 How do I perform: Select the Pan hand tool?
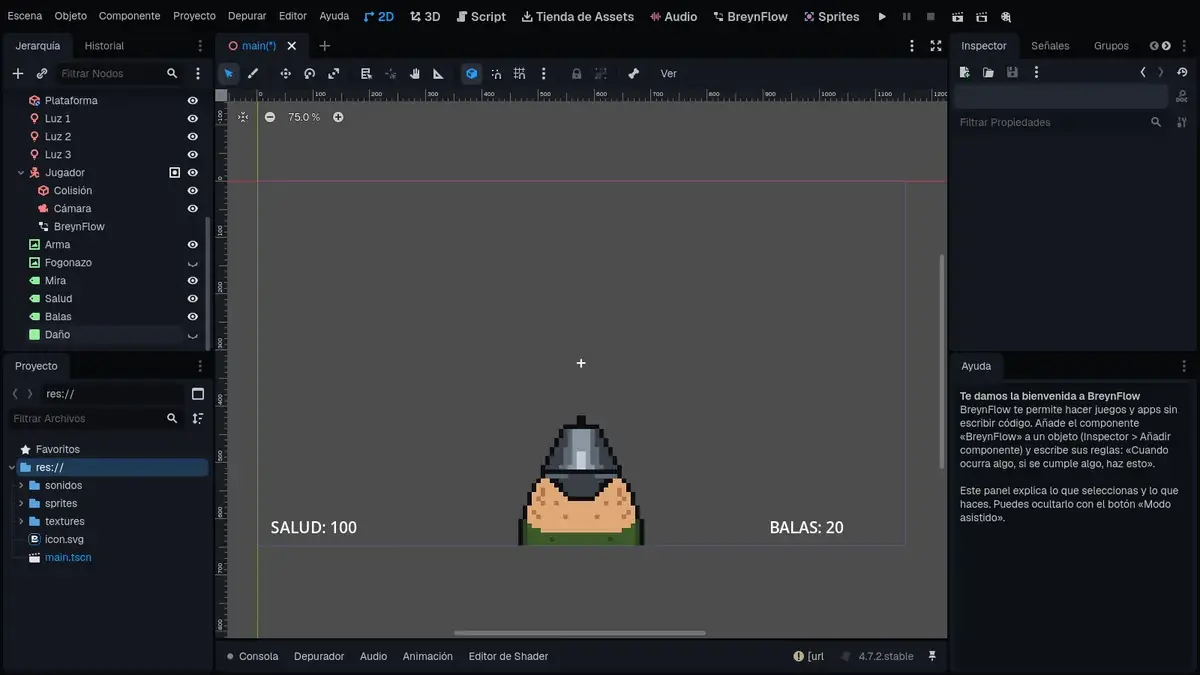(414, 73)
